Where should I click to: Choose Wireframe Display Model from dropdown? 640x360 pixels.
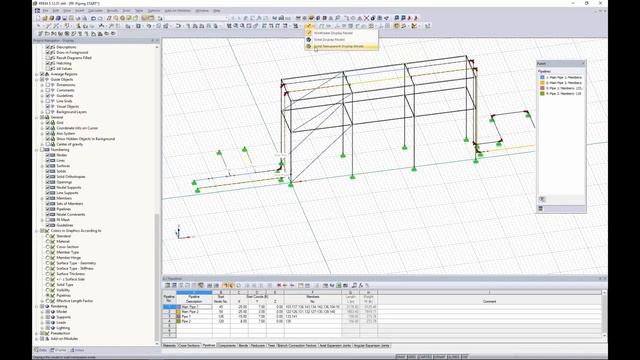341,33
